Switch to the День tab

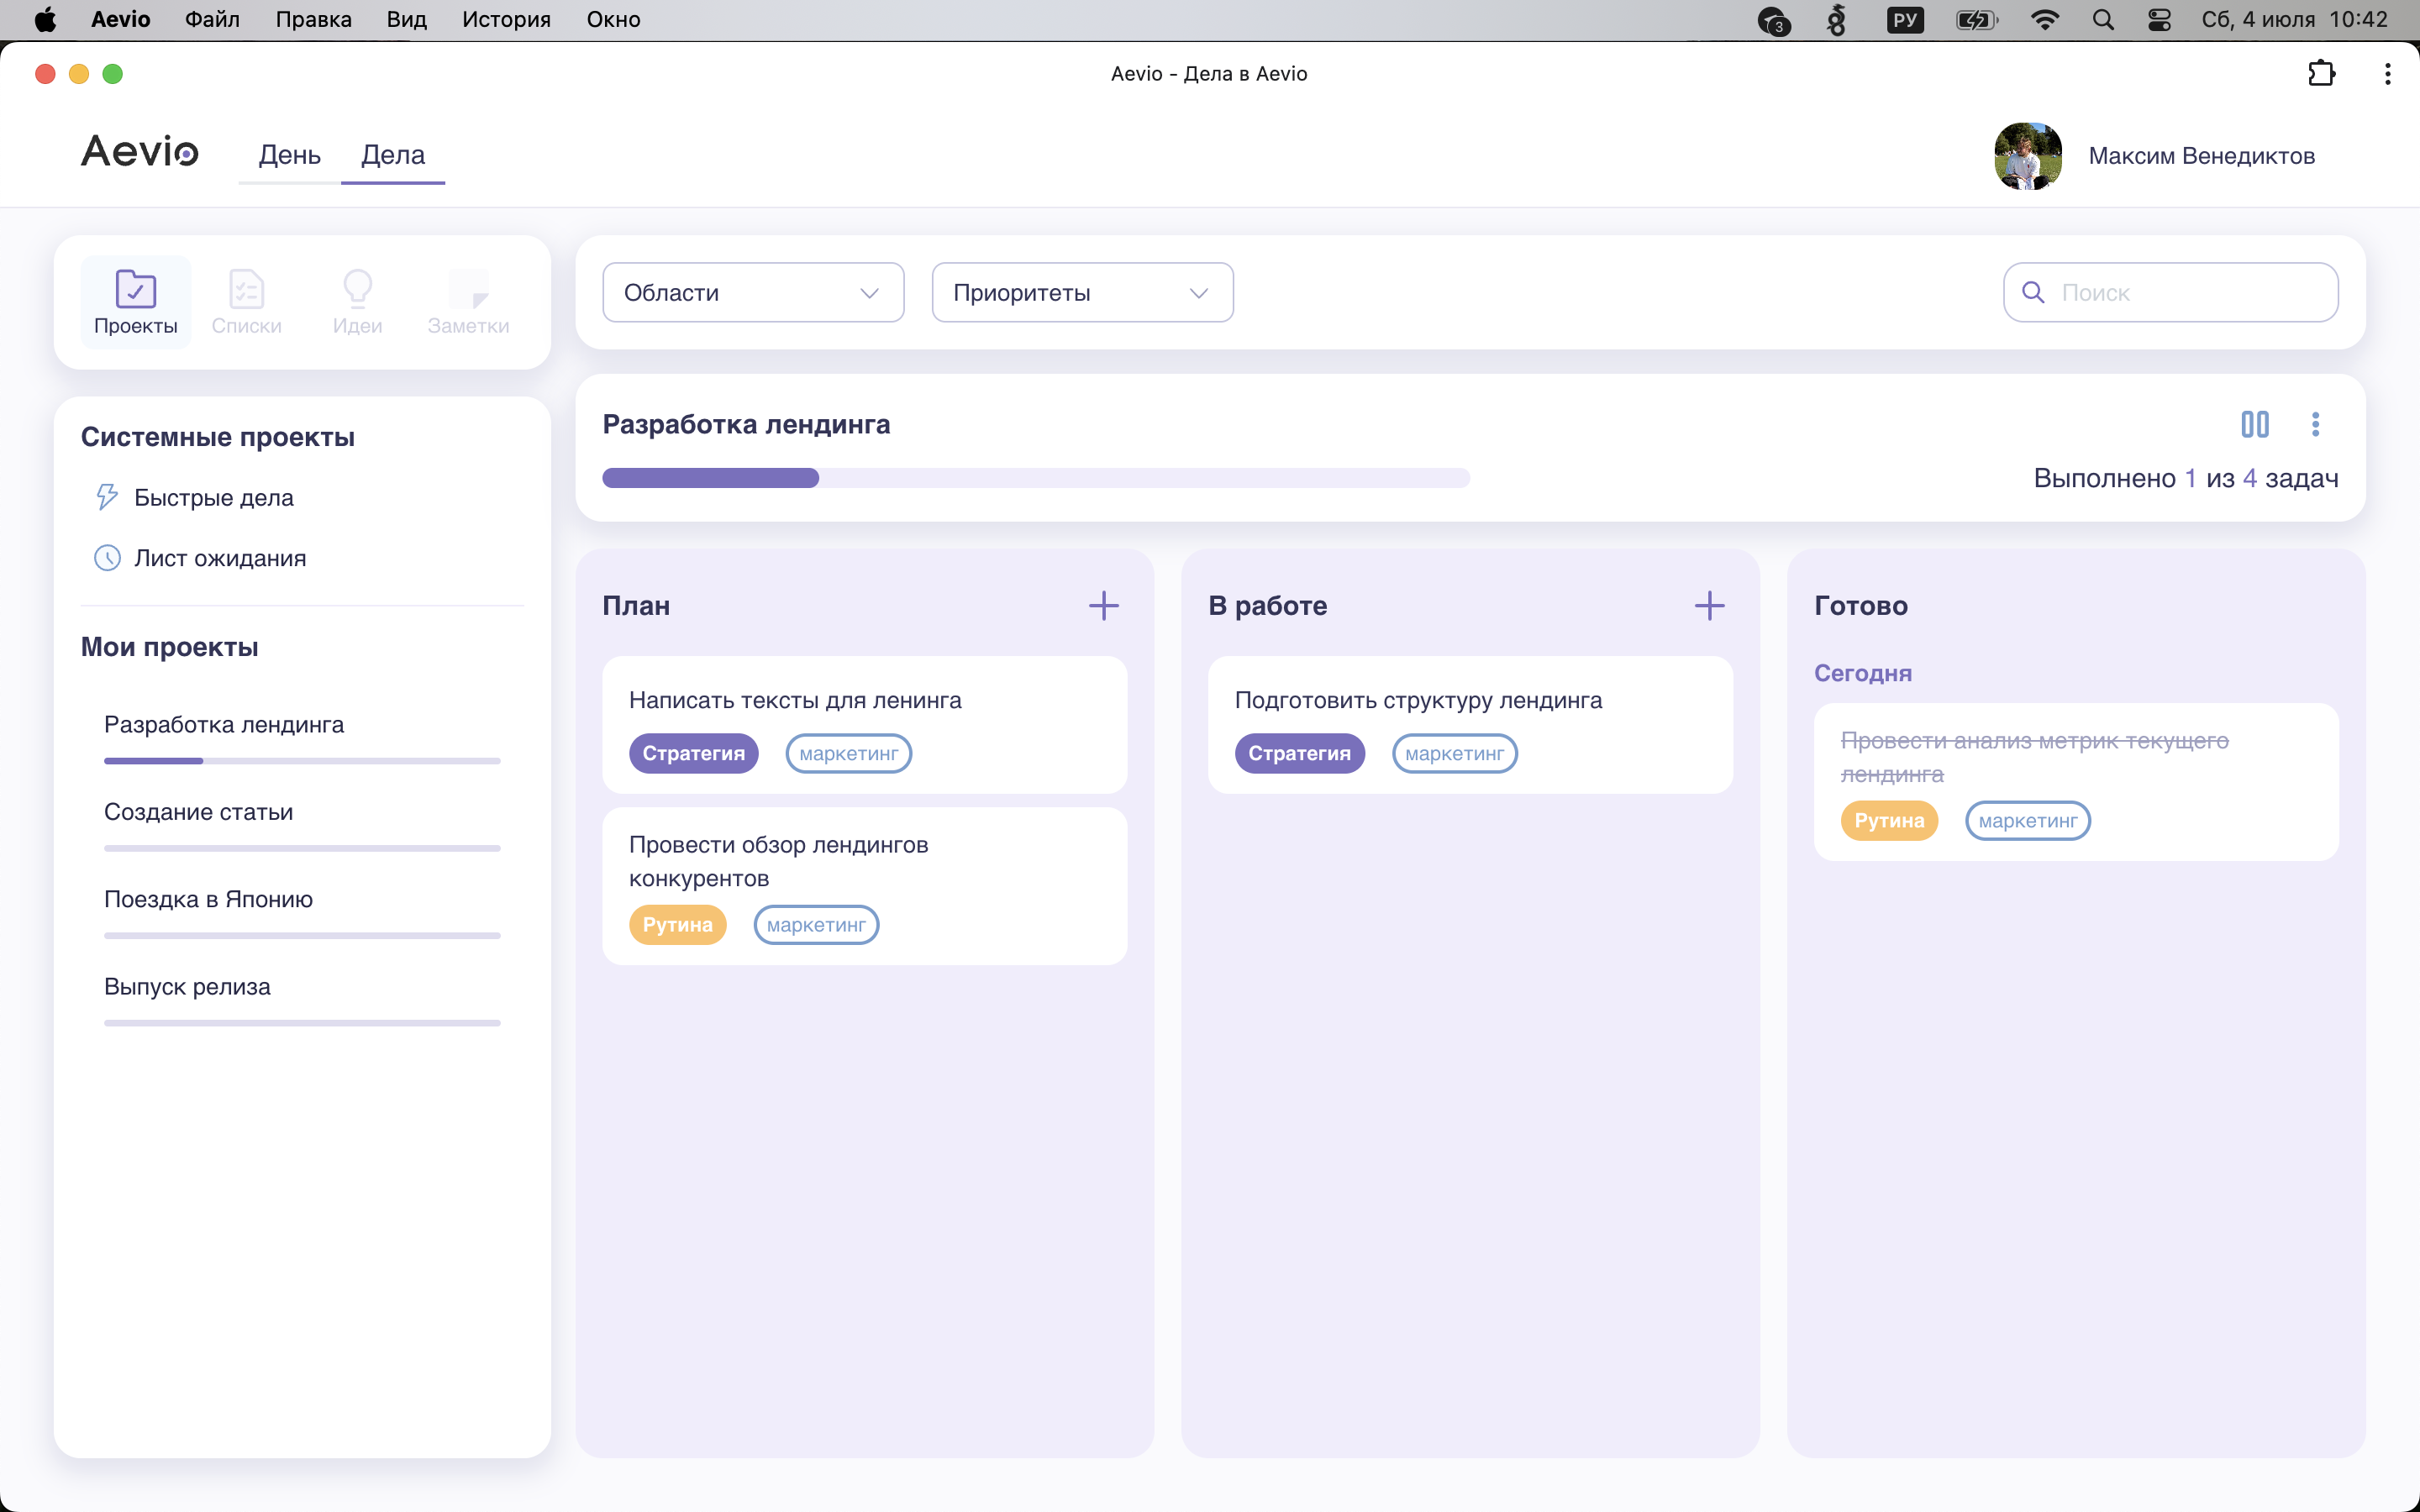pos(289,155)
